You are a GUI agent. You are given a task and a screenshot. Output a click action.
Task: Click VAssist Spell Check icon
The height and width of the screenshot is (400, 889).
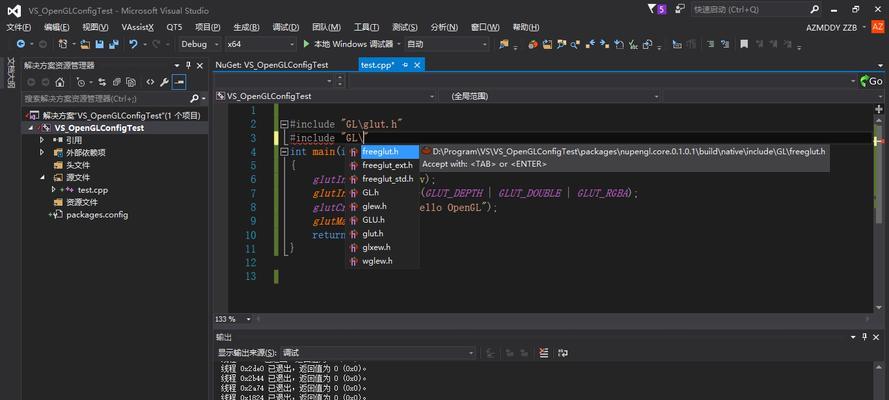pyautogui.click(x=633, y=44)
